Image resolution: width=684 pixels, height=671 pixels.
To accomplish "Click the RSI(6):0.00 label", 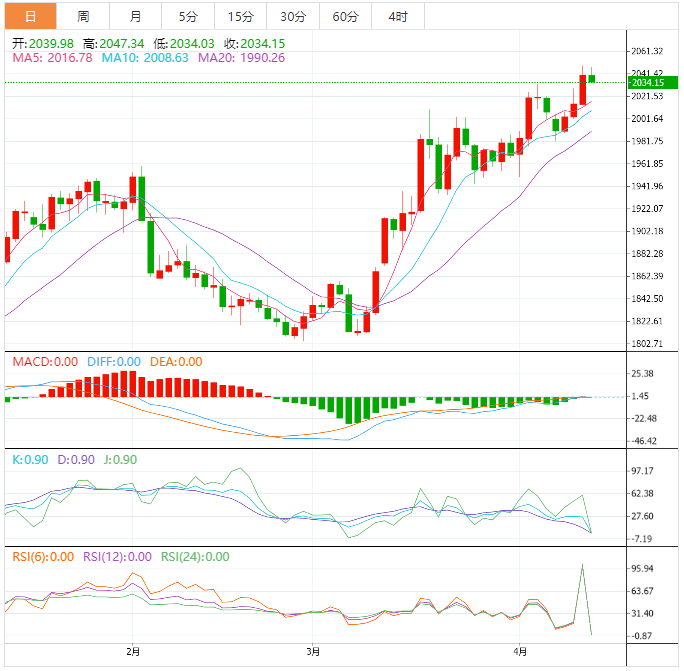I will pos(42,557).
